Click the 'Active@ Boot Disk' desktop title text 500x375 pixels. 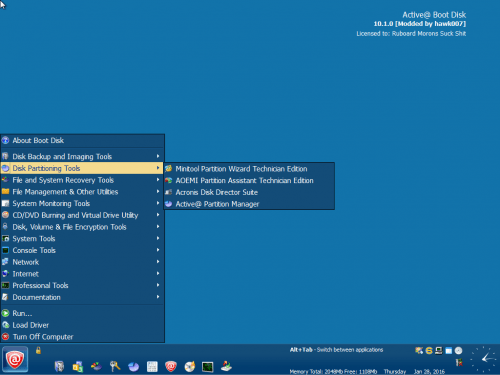[434, 15]
